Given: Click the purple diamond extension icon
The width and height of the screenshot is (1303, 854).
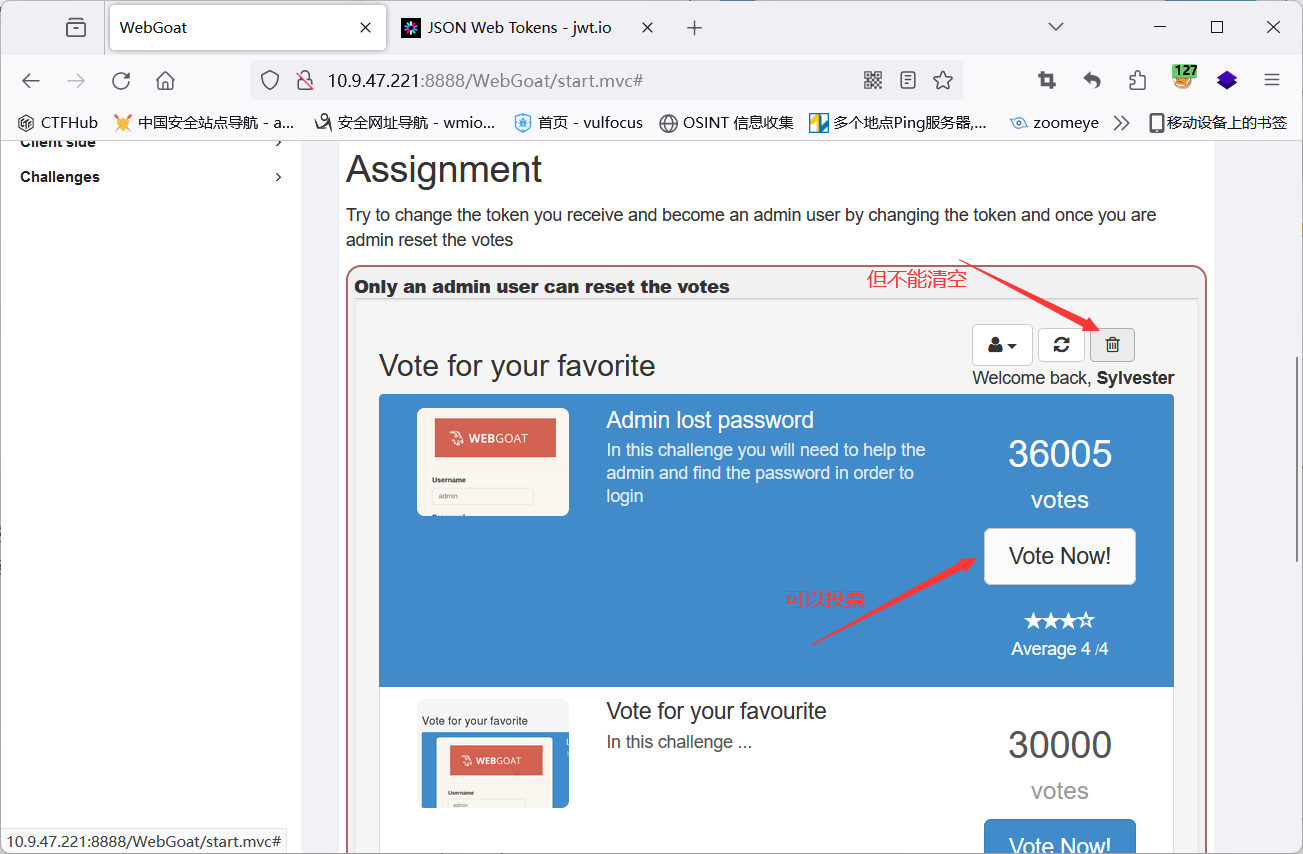Looking at the screenshot, I should [x=1227, y=81].
